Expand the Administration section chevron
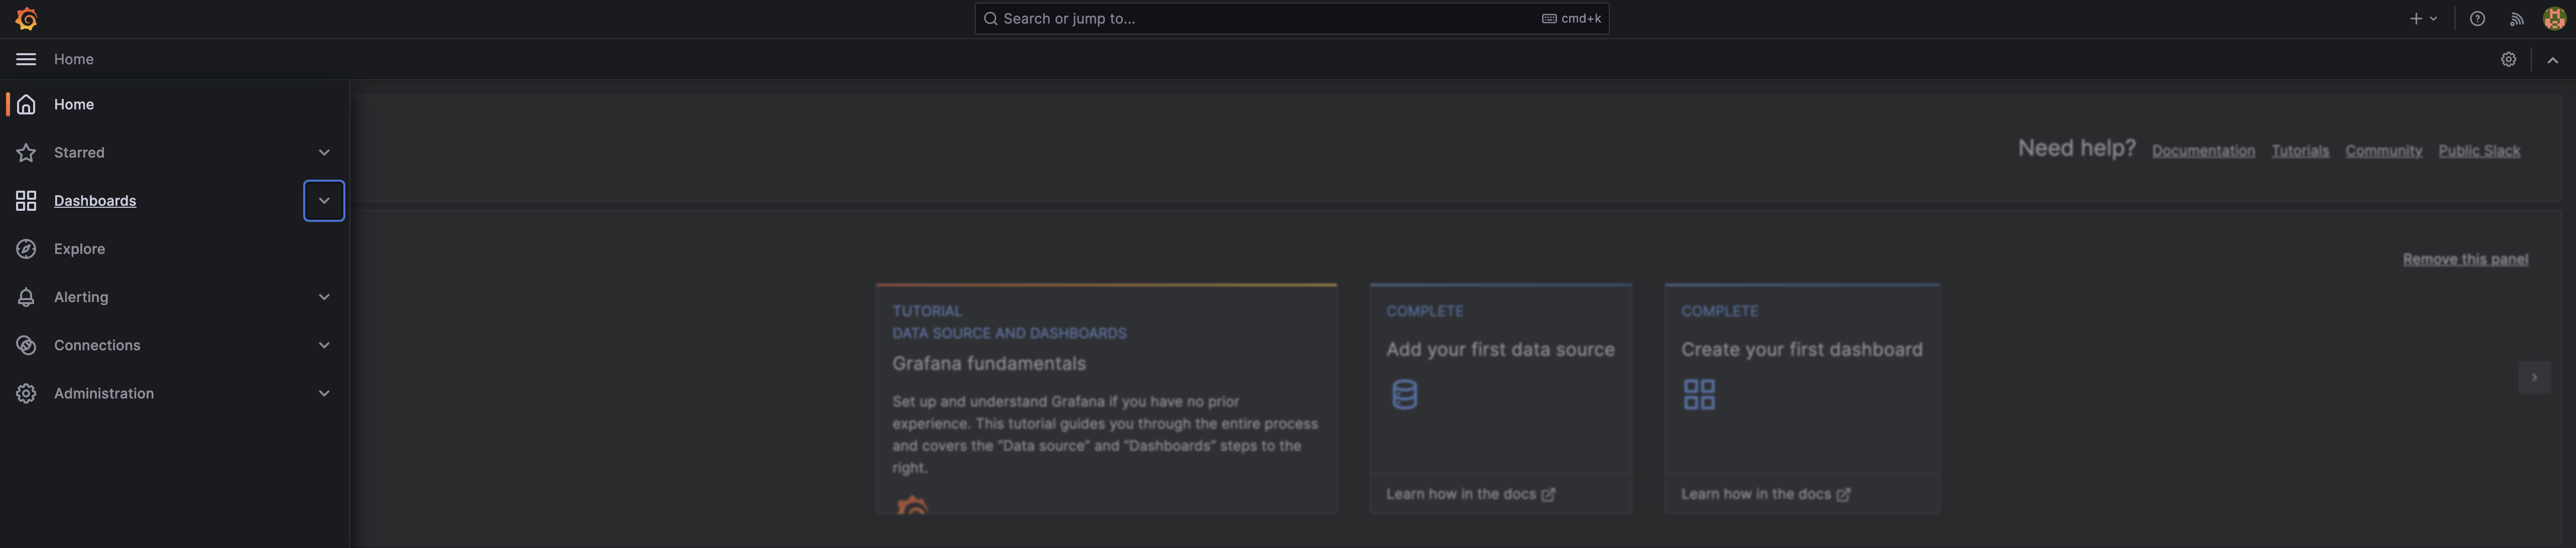The width and height of the screenshot is (2576, 548). point(324,393)
